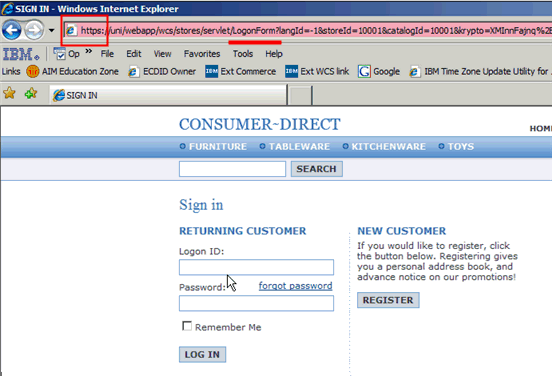Viewport: 552px width, 376px height.
Task: Click the IBM icon beside Ext Commerce
Action: pyautogui.click(x=211, y=71)
